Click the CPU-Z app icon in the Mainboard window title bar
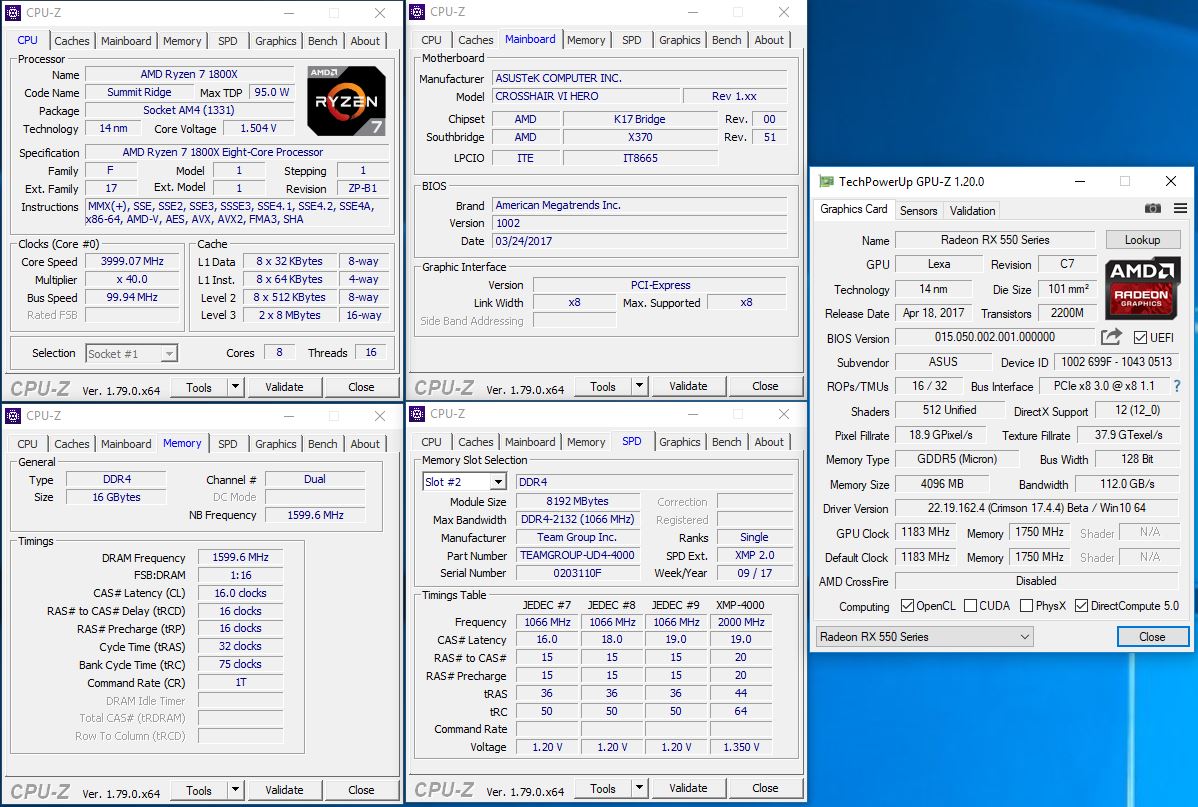 416,11
